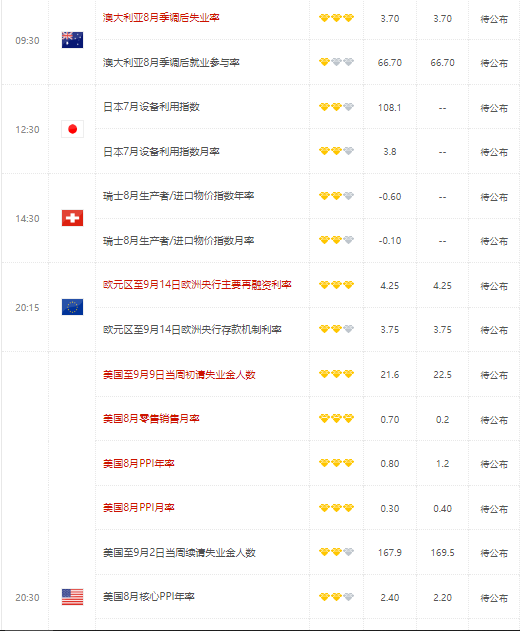
Task: Click importance stars for 美国8月核心PPI年率
Action: click(336, 597)
